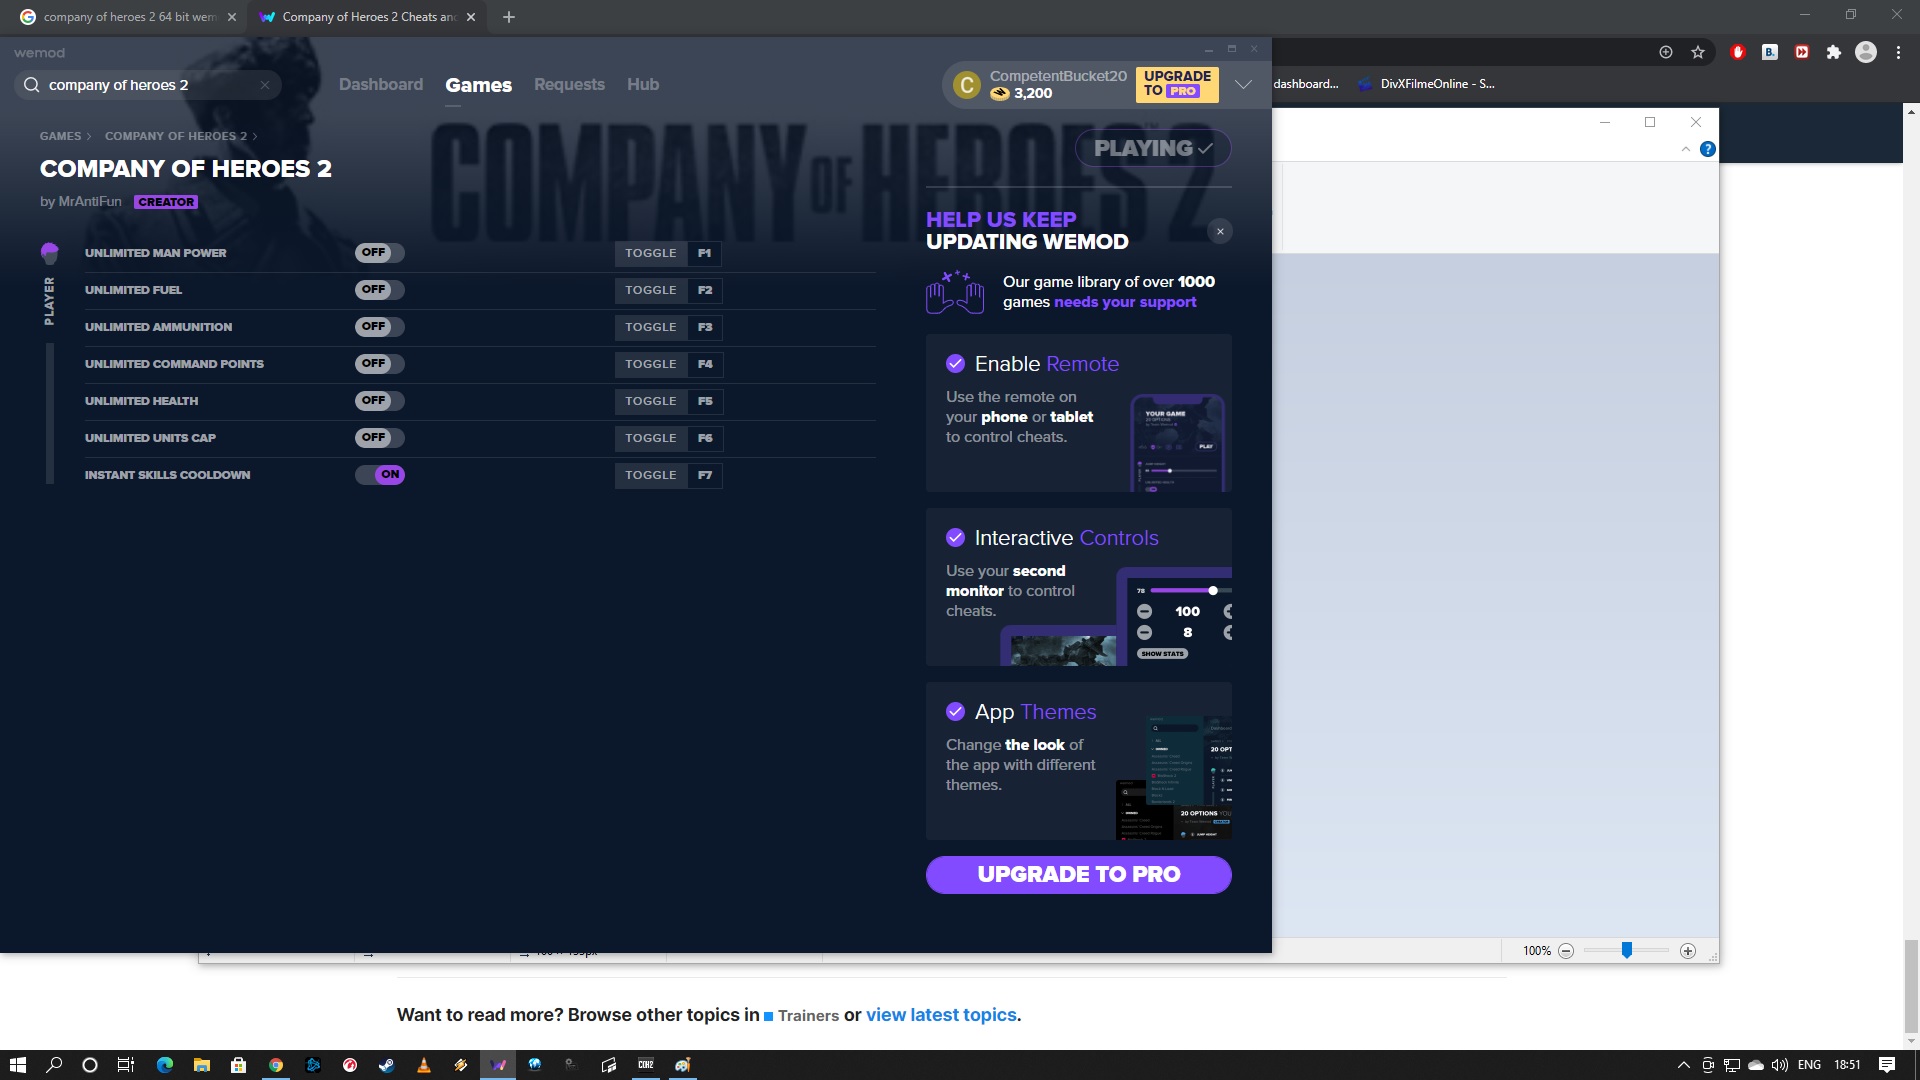Image resolution: width=1920 pixels, height=1080 pixels.
Task: Expand the account upgrade dropdown arrow
Action: point(1244,84)
